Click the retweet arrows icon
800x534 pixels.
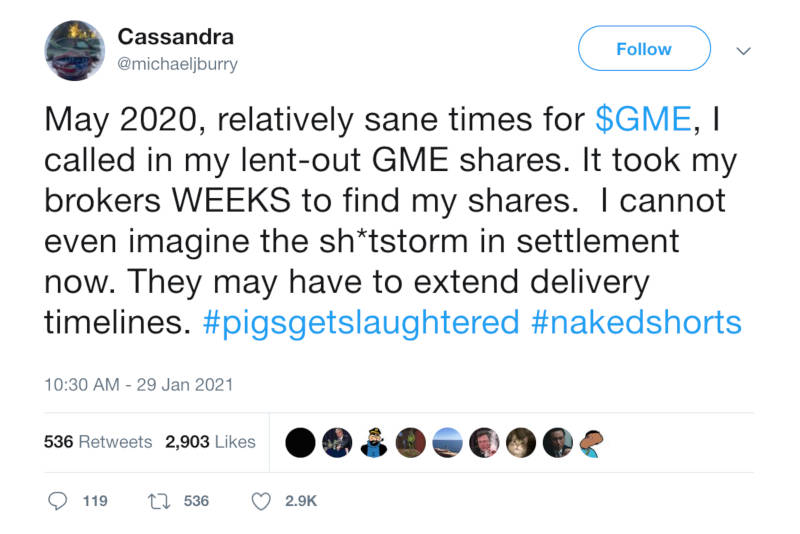(159, 501)
